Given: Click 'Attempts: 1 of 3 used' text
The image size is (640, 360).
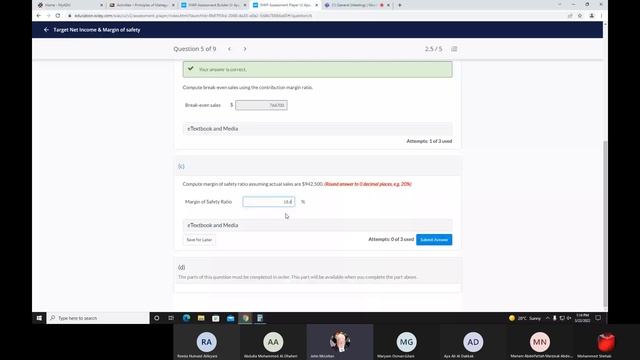Looking at the screenshot, I should [x=429, y=141].
